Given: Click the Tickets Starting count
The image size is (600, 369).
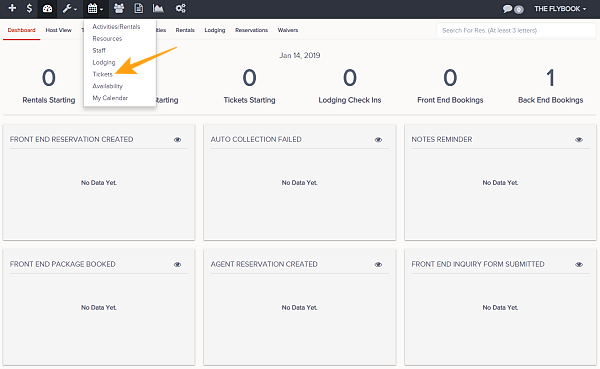Looking at the screenshot, I should [249, 78].
